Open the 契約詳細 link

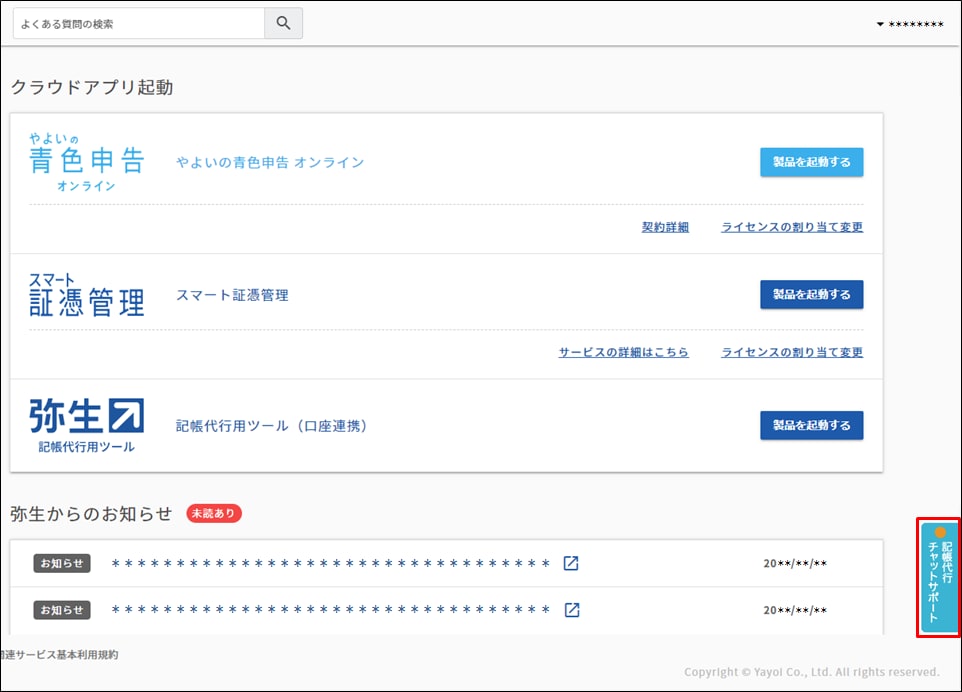pos(665,227)
